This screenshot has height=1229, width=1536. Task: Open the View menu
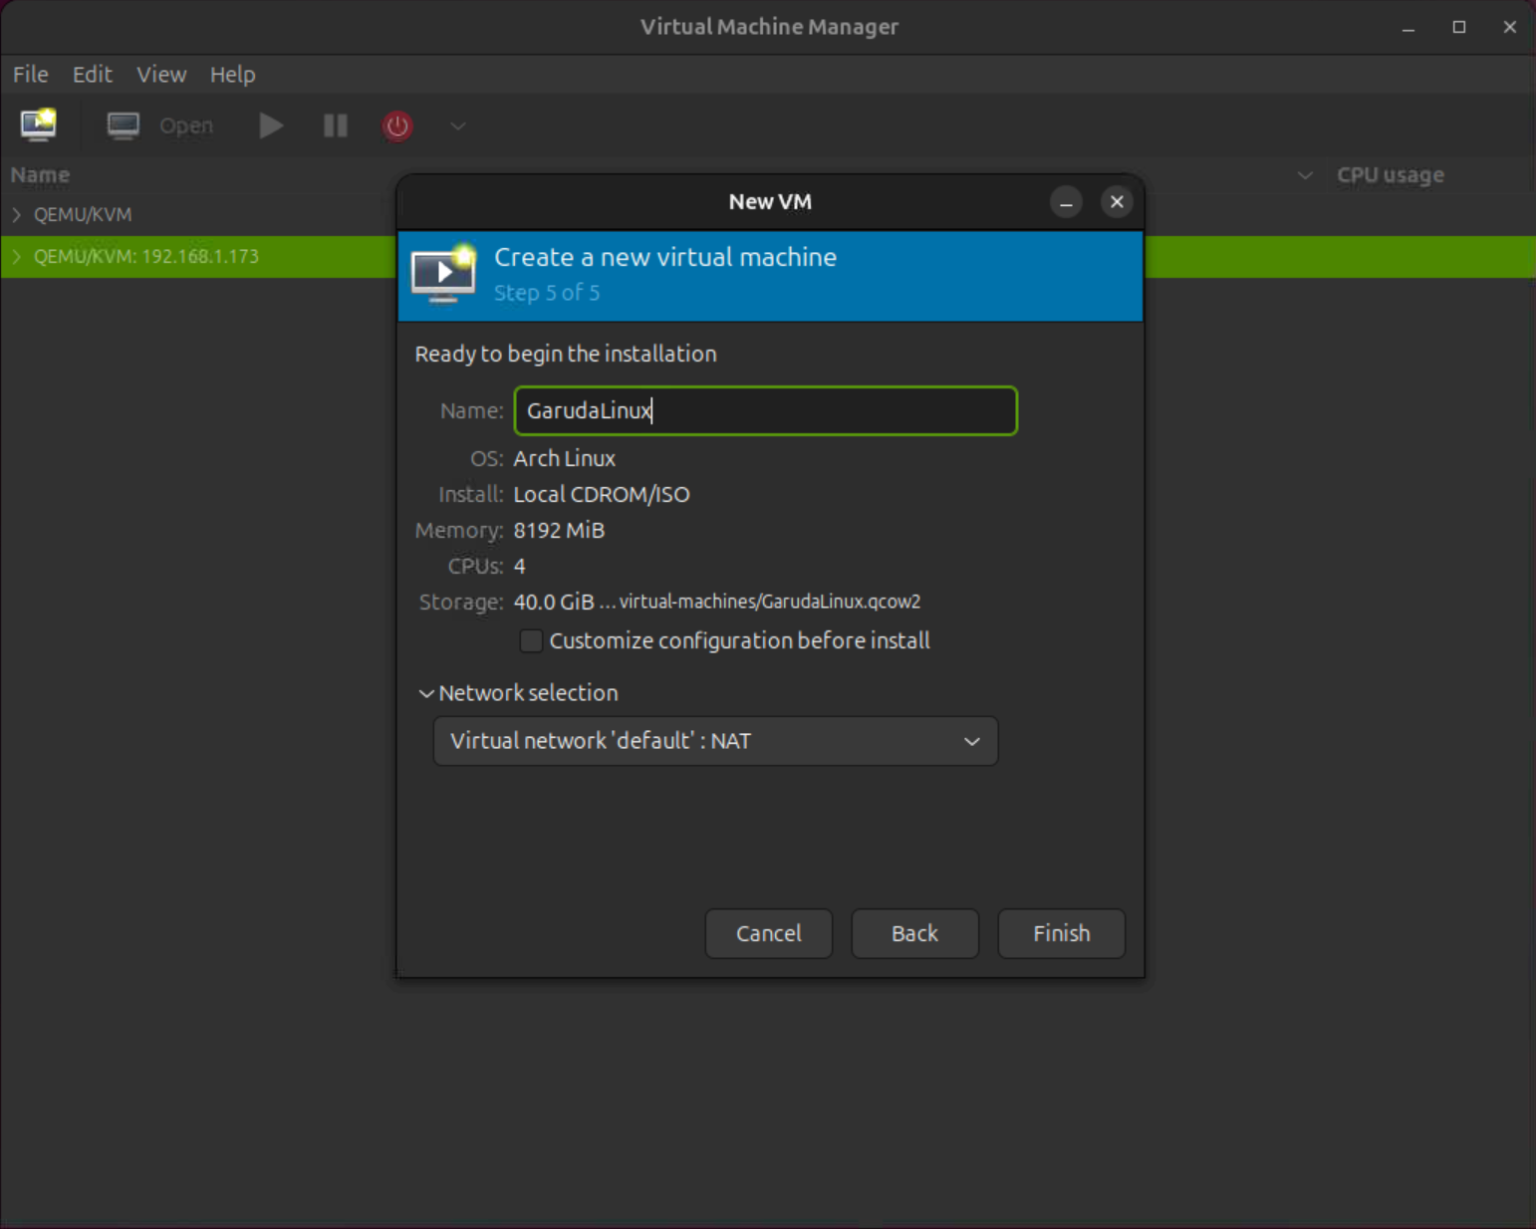pos(161,74)
